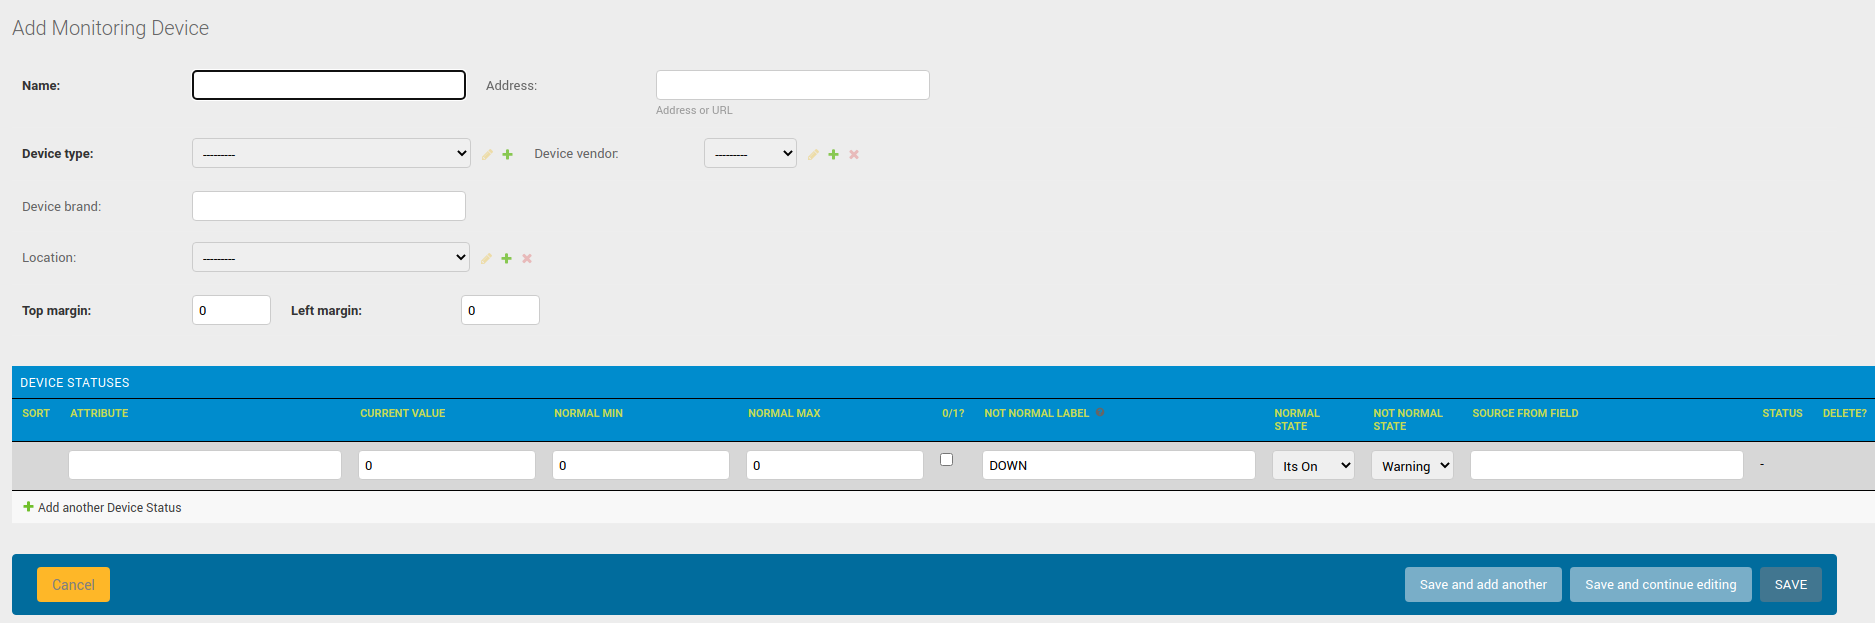
Task: Add a new device vendor with plus icon
Action: coord(834,155)
